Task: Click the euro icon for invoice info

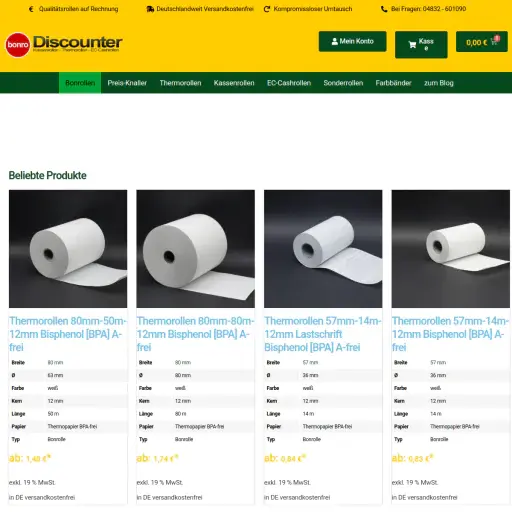Action: 31,9
